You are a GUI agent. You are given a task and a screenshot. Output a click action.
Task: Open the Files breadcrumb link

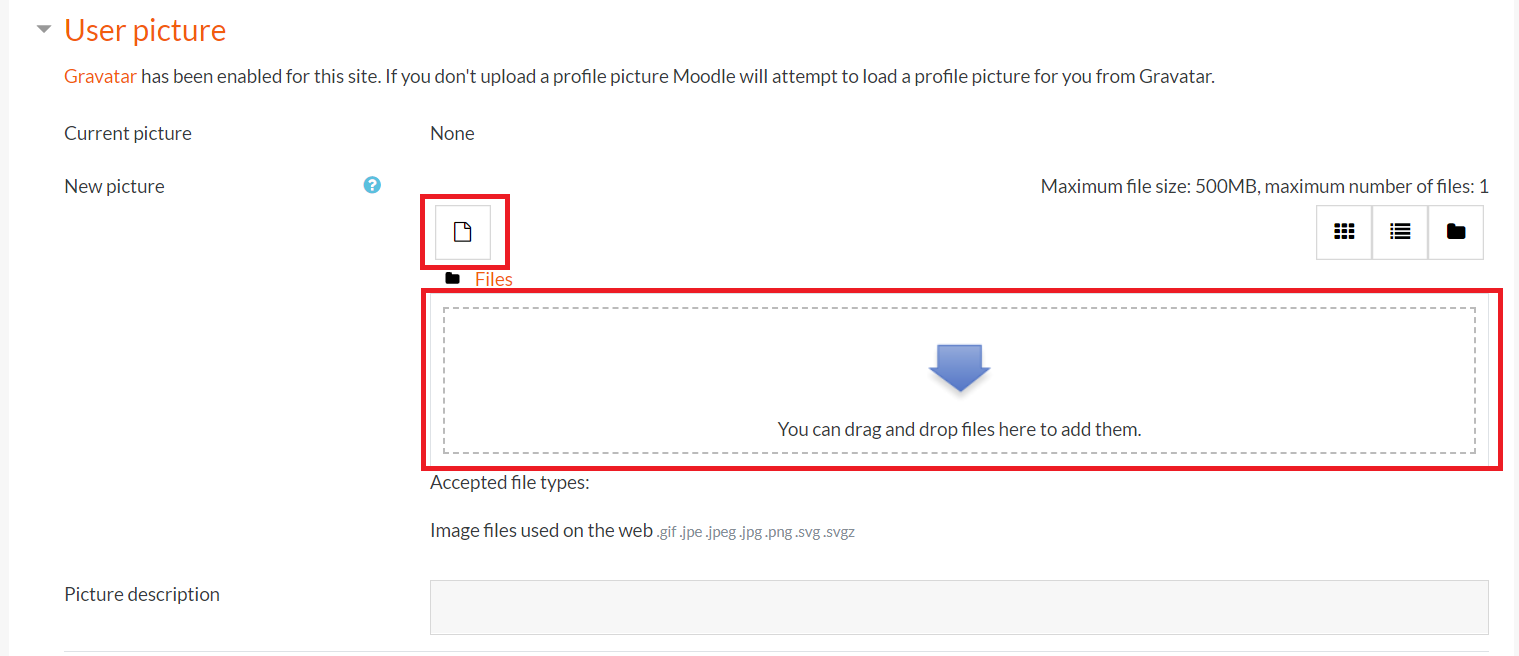tap(494, 279)
